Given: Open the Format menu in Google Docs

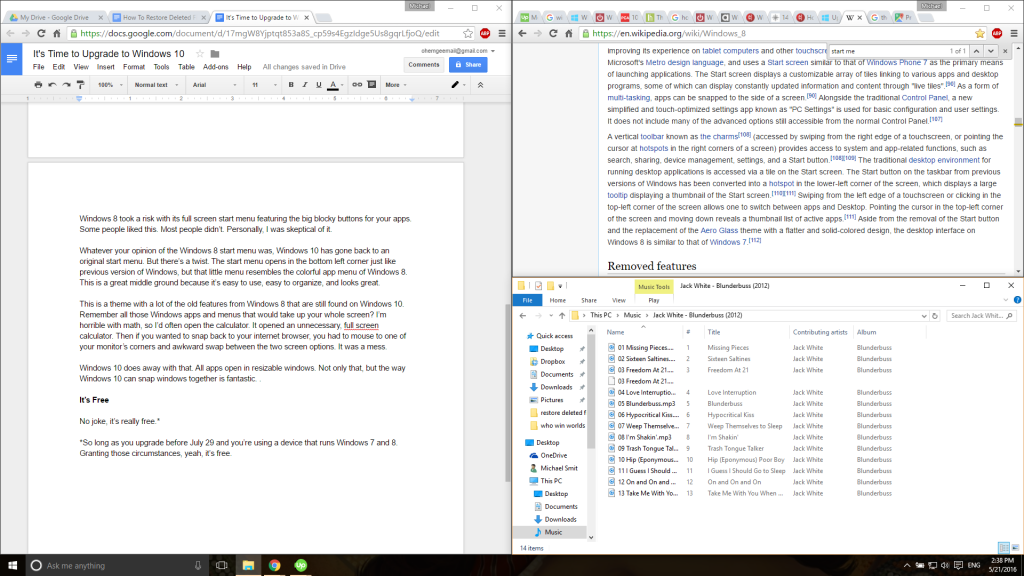Looking at the screenshot, I should click(134, 67).
